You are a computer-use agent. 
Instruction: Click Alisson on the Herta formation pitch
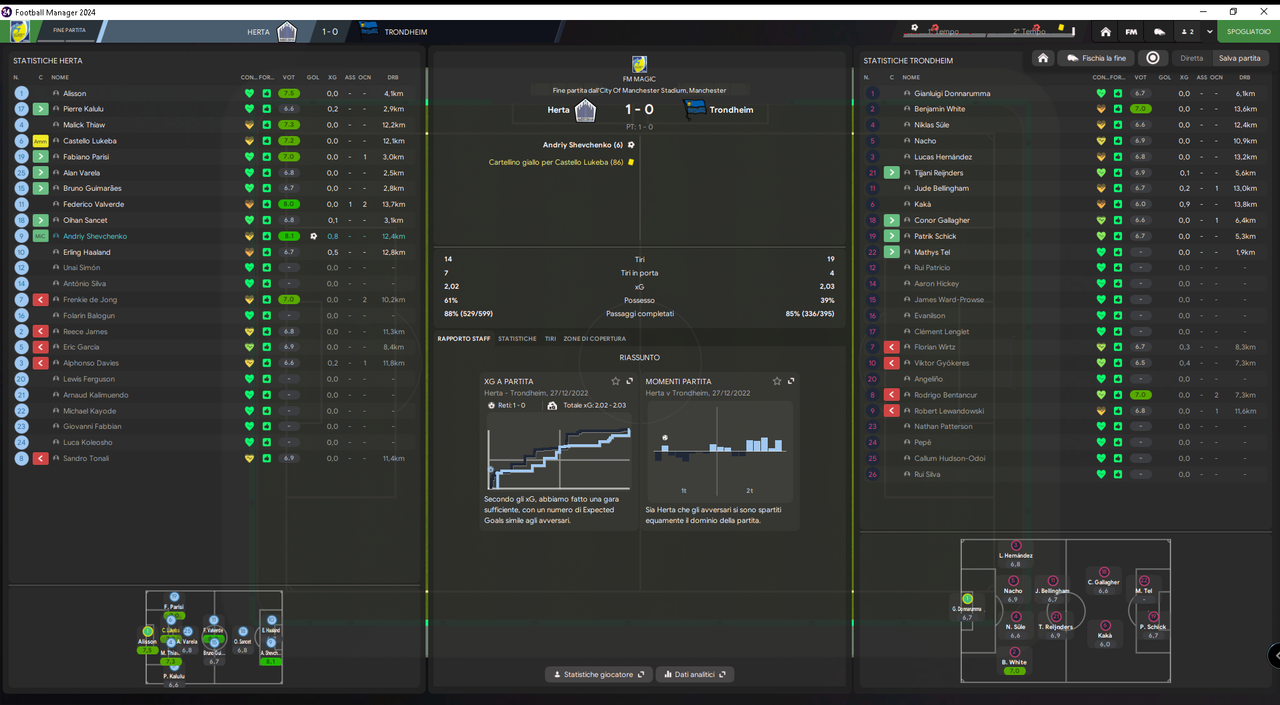(148, 640)
